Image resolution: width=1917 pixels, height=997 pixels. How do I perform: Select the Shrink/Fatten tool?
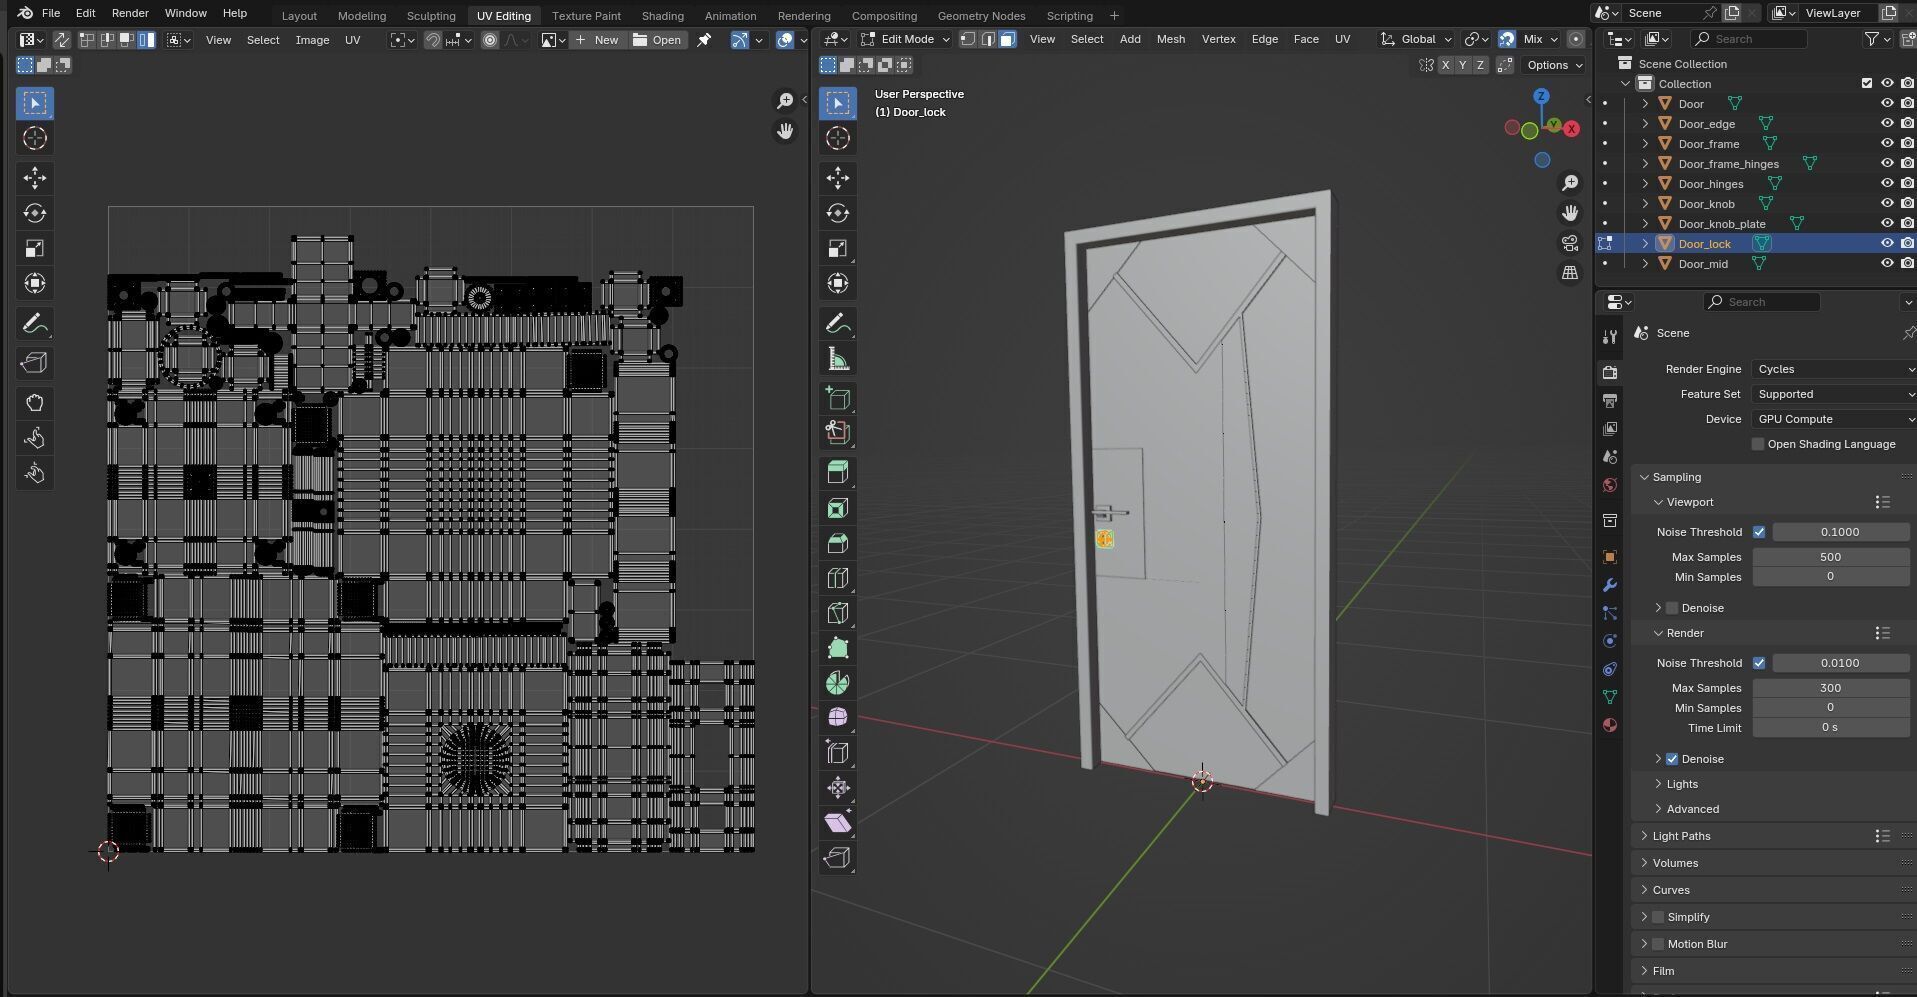(838, 788)
